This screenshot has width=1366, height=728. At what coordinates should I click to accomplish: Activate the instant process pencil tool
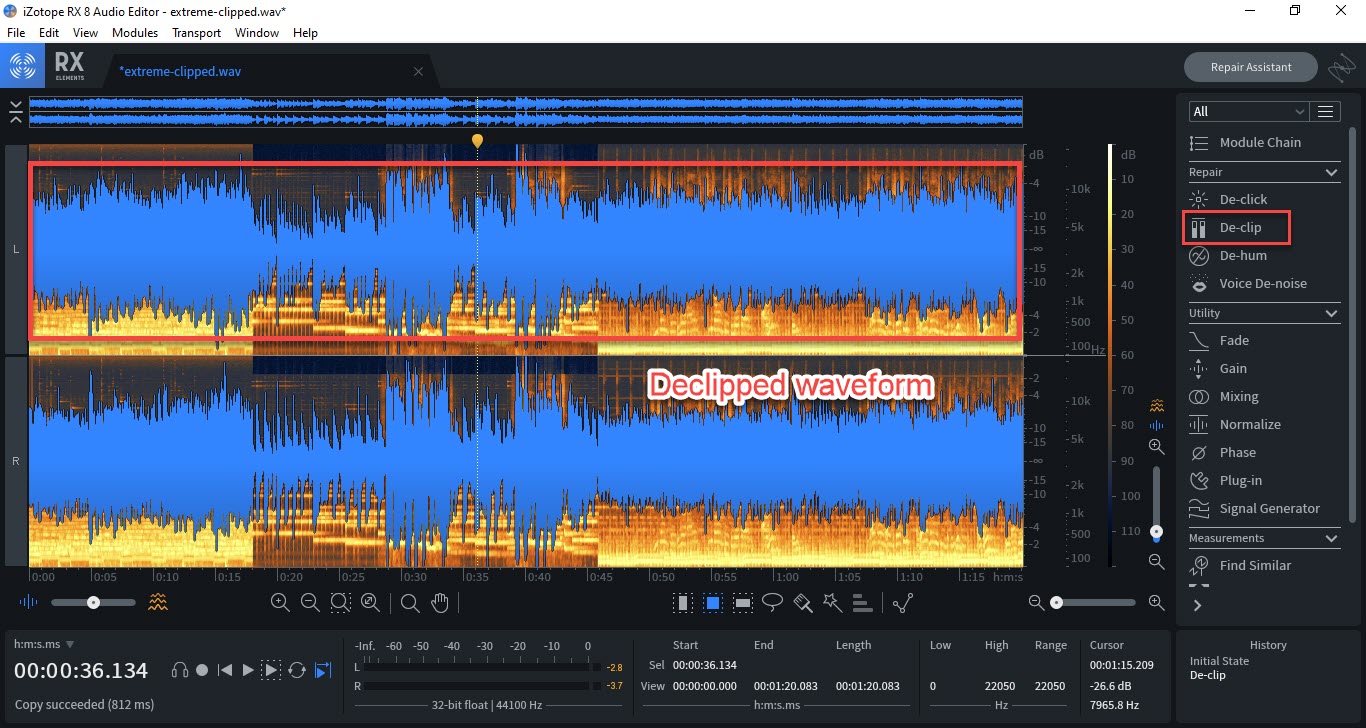pos(903,602)
